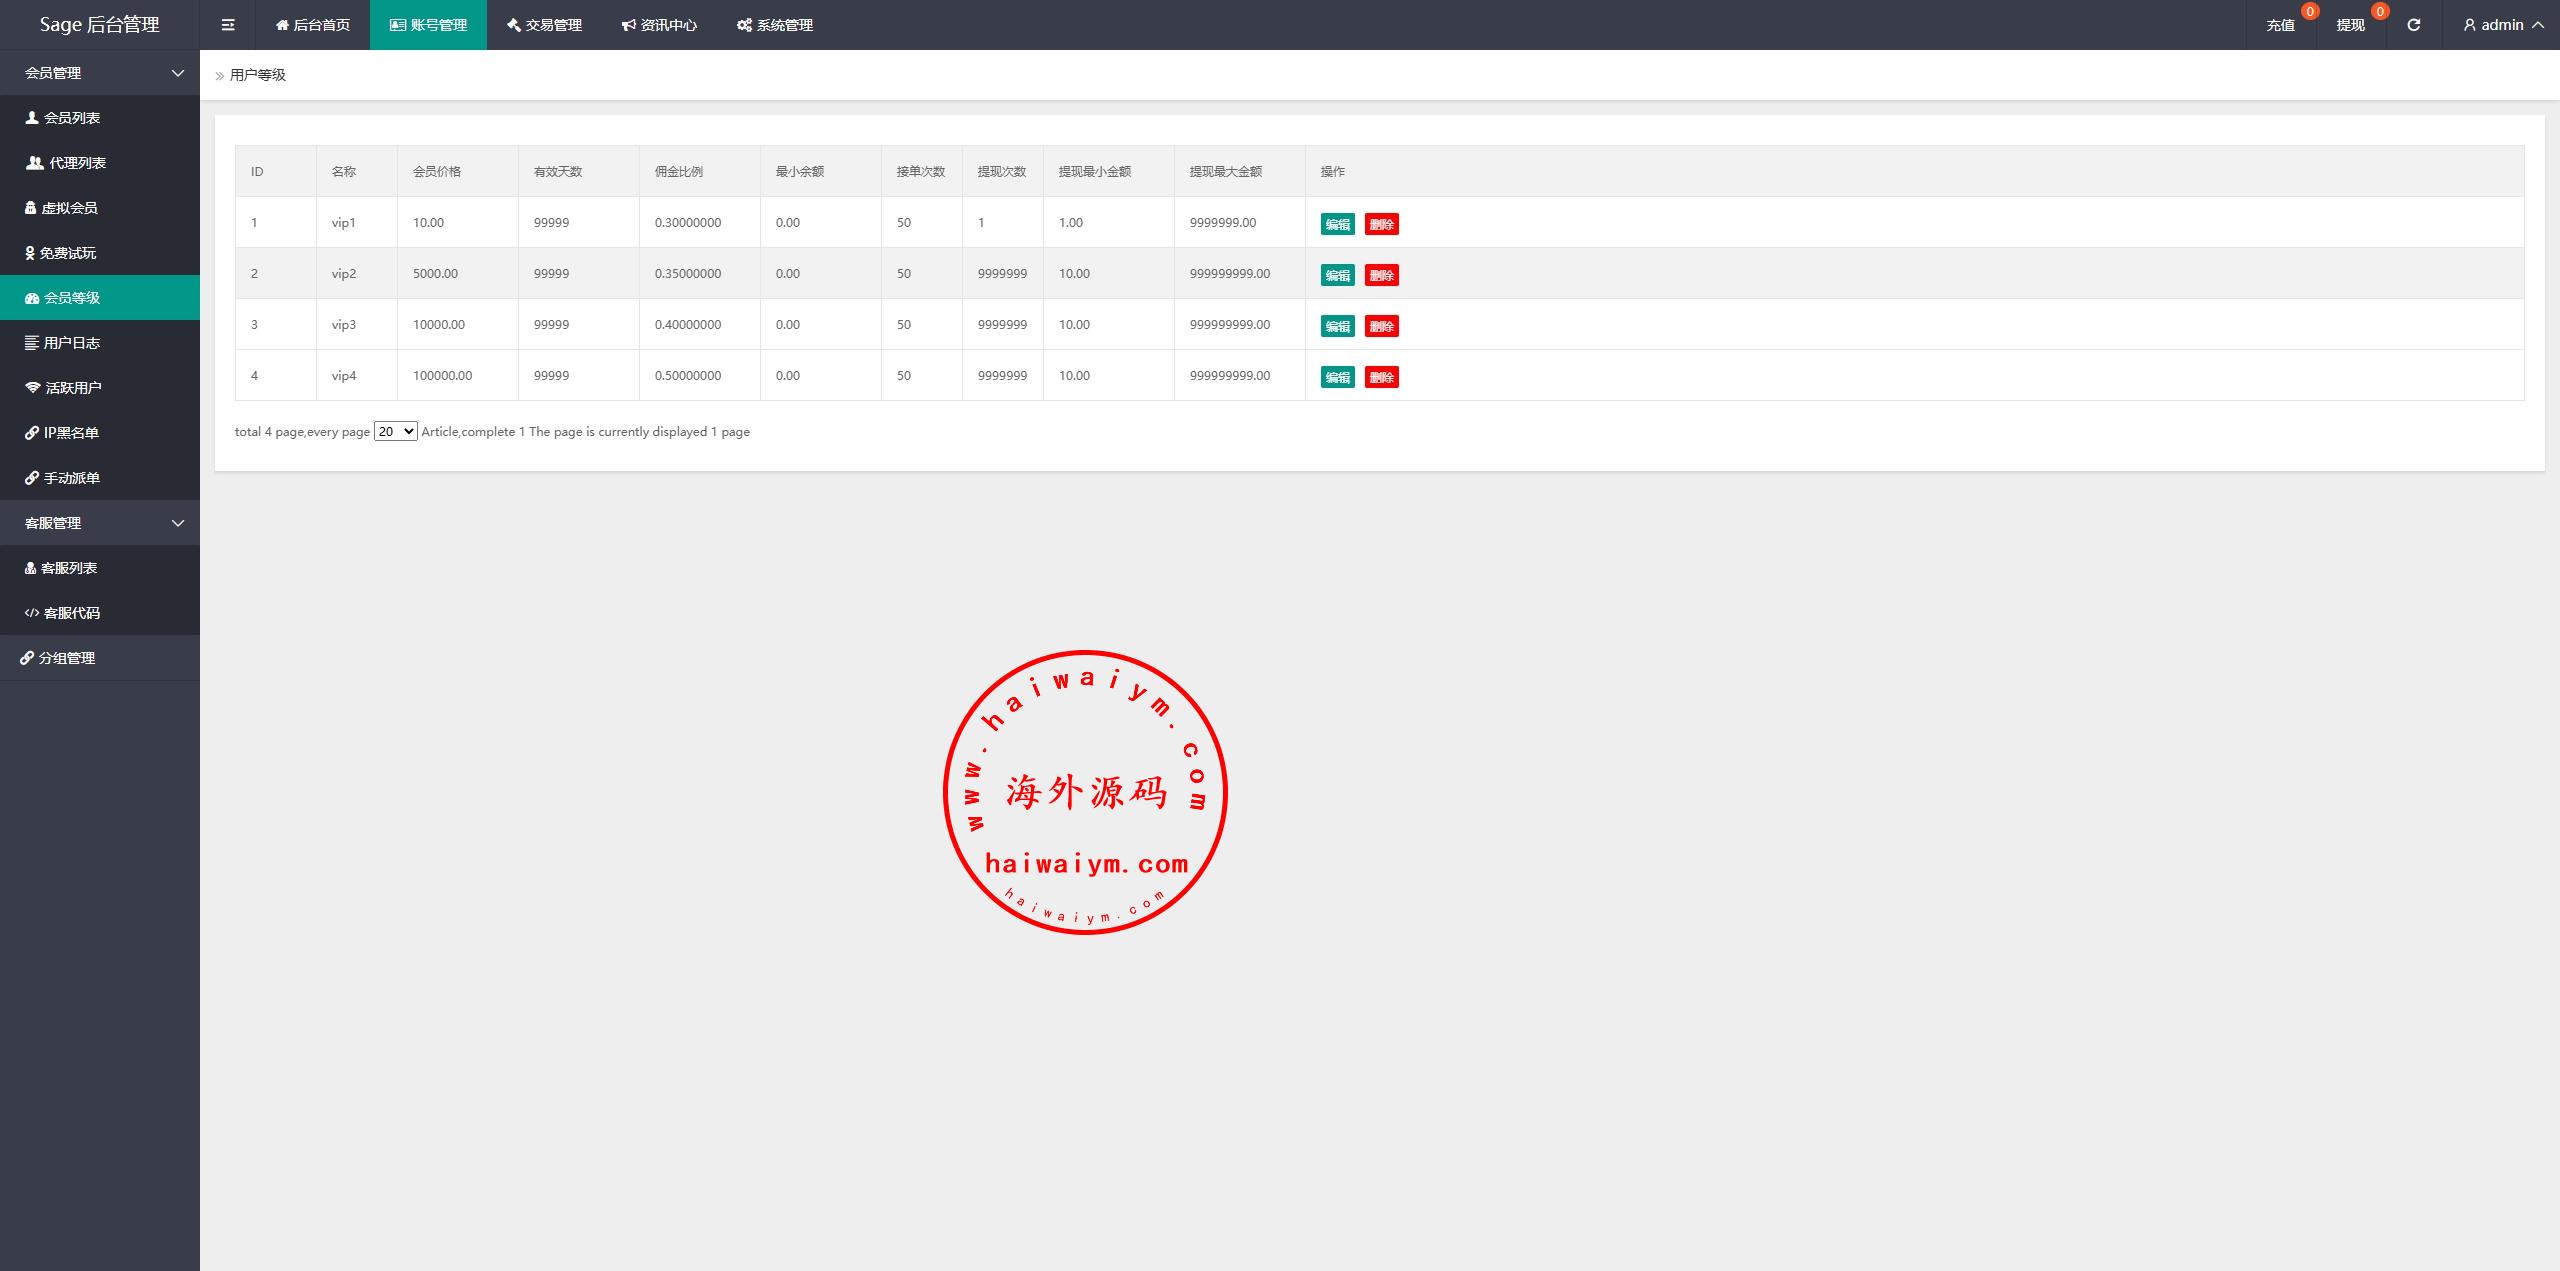The image size is (2560, 1271).
Task: Switch to 系统管理 top menu
Action: [775, 25]
